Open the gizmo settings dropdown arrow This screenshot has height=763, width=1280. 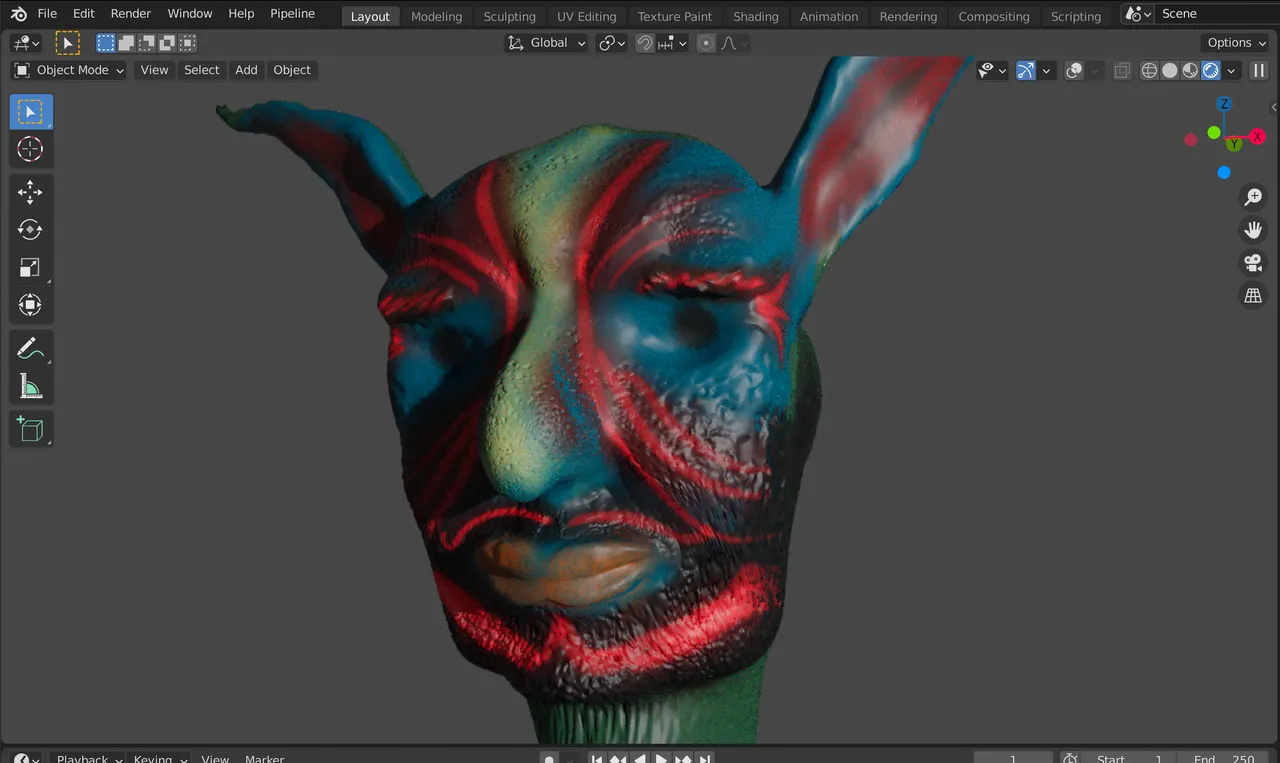pos(1046,70)
